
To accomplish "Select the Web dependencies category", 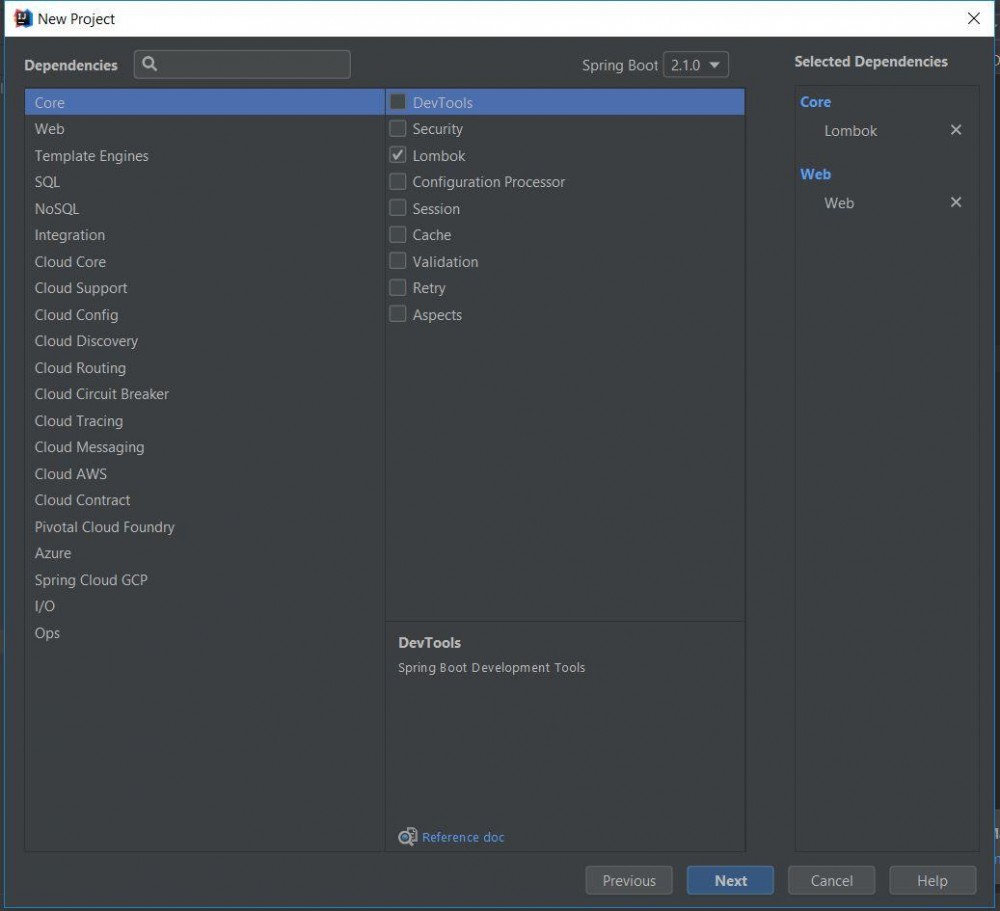I will tap(48, 128).
